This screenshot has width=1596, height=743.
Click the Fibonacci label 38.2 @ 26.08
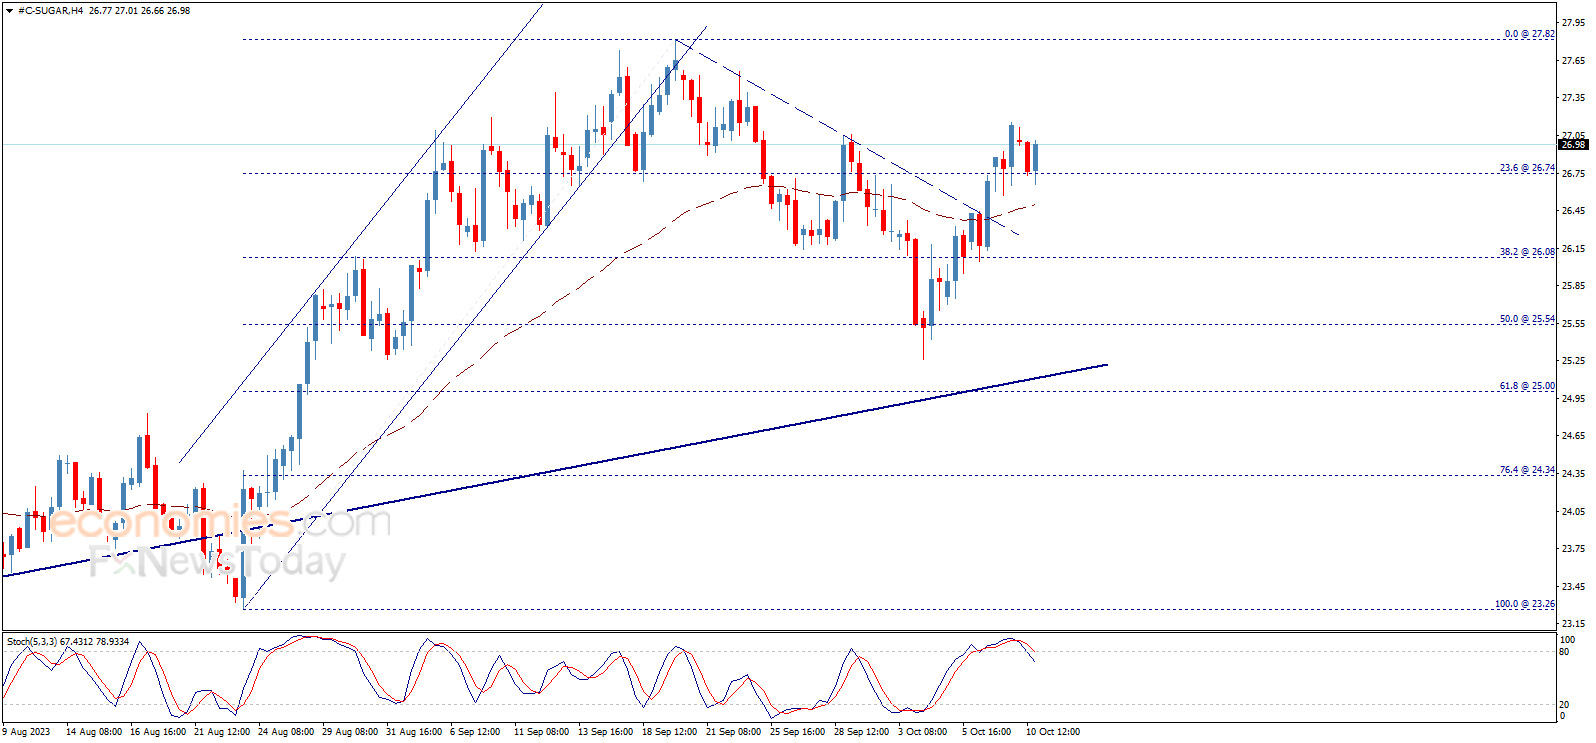1527,252
